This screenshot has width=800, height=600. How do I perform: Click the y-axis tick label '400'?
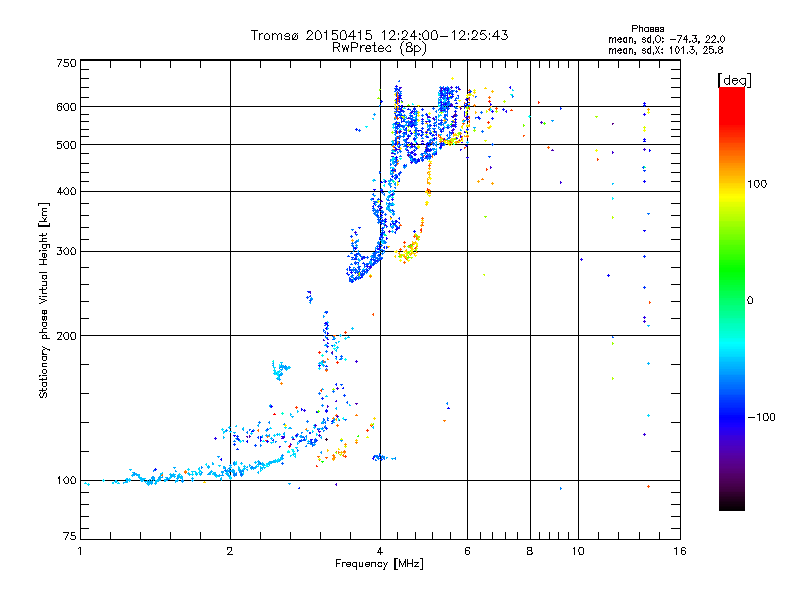click(66, 191)
